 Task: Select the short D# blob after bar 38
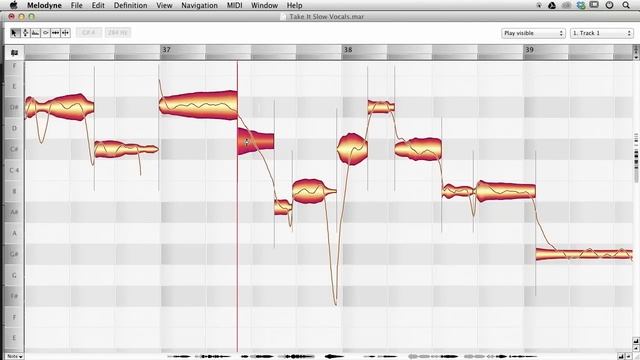(x=381, y=107)
